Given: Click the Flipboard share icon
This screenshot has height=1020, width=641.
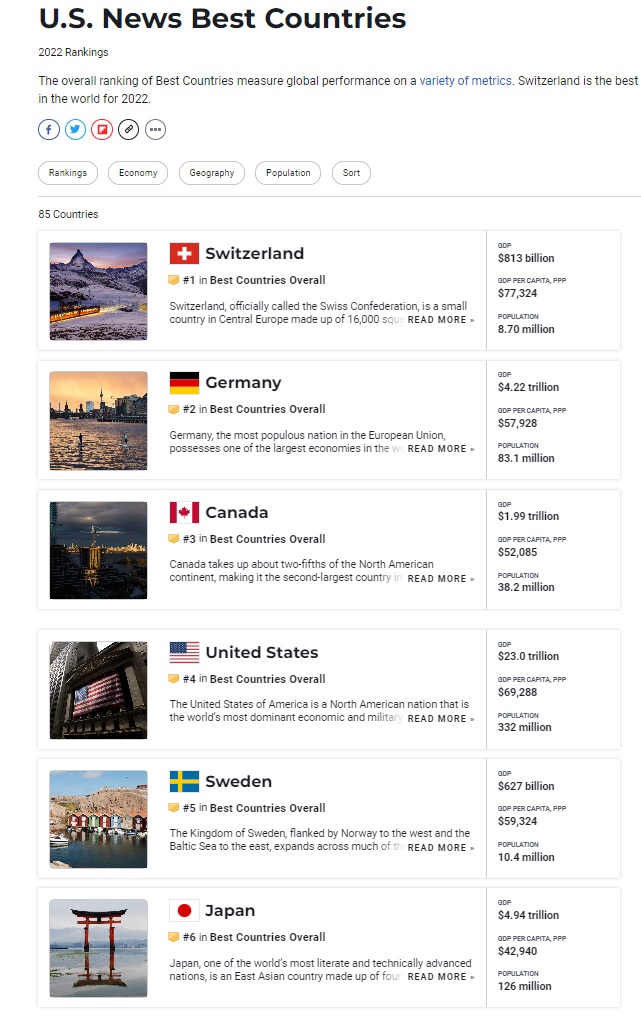Looking at the screenshot, I should tap(102, 129).
